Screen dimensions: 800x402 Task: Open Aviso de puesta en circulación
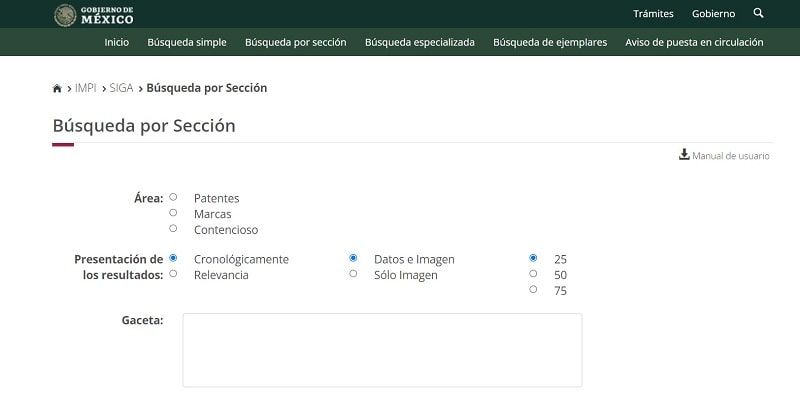(694, 42)
